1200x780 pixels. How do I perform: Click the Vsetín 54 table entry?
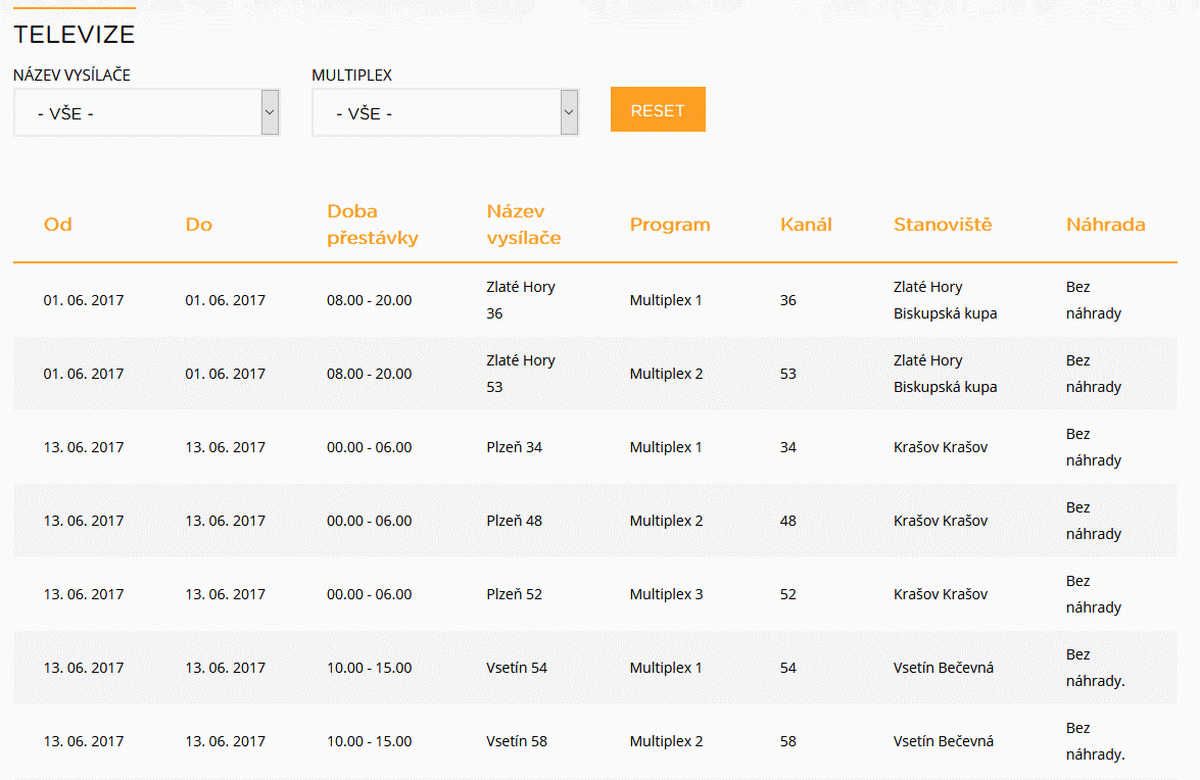[x=516, y=668]
